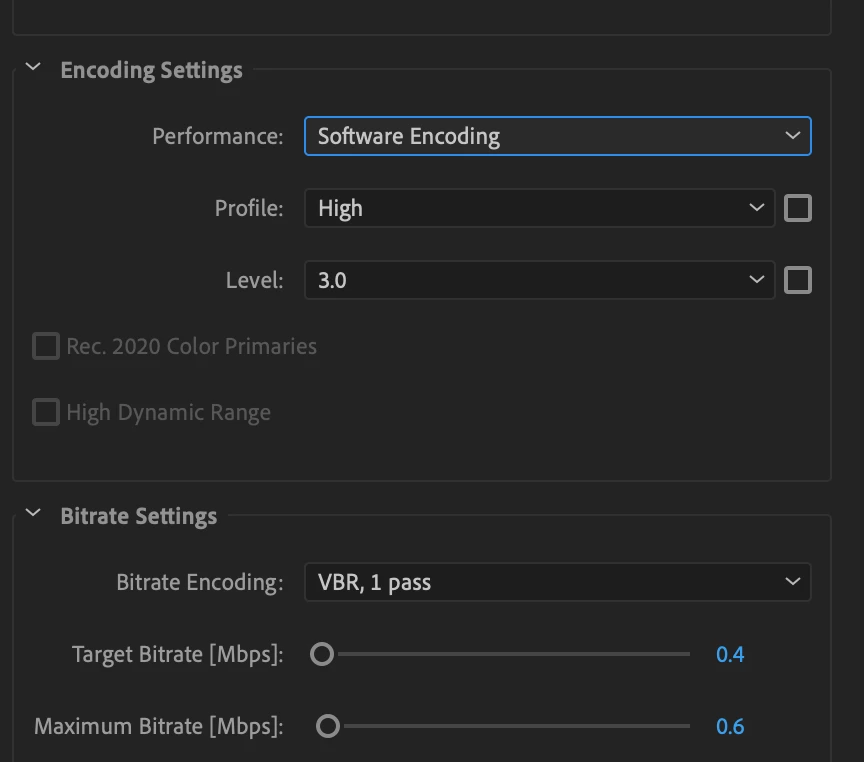Enable Rec. 2020 Color Primaries checkbox

(46, 346)
